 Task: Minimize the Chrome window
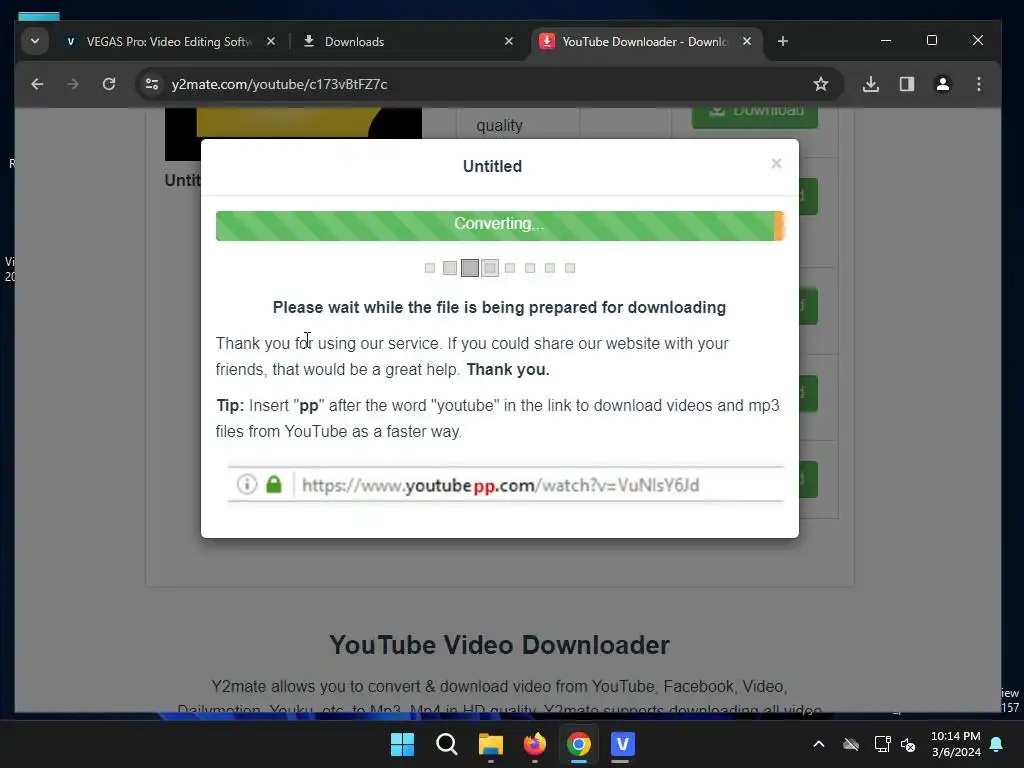pyautogui.click(x=886, y=40)
